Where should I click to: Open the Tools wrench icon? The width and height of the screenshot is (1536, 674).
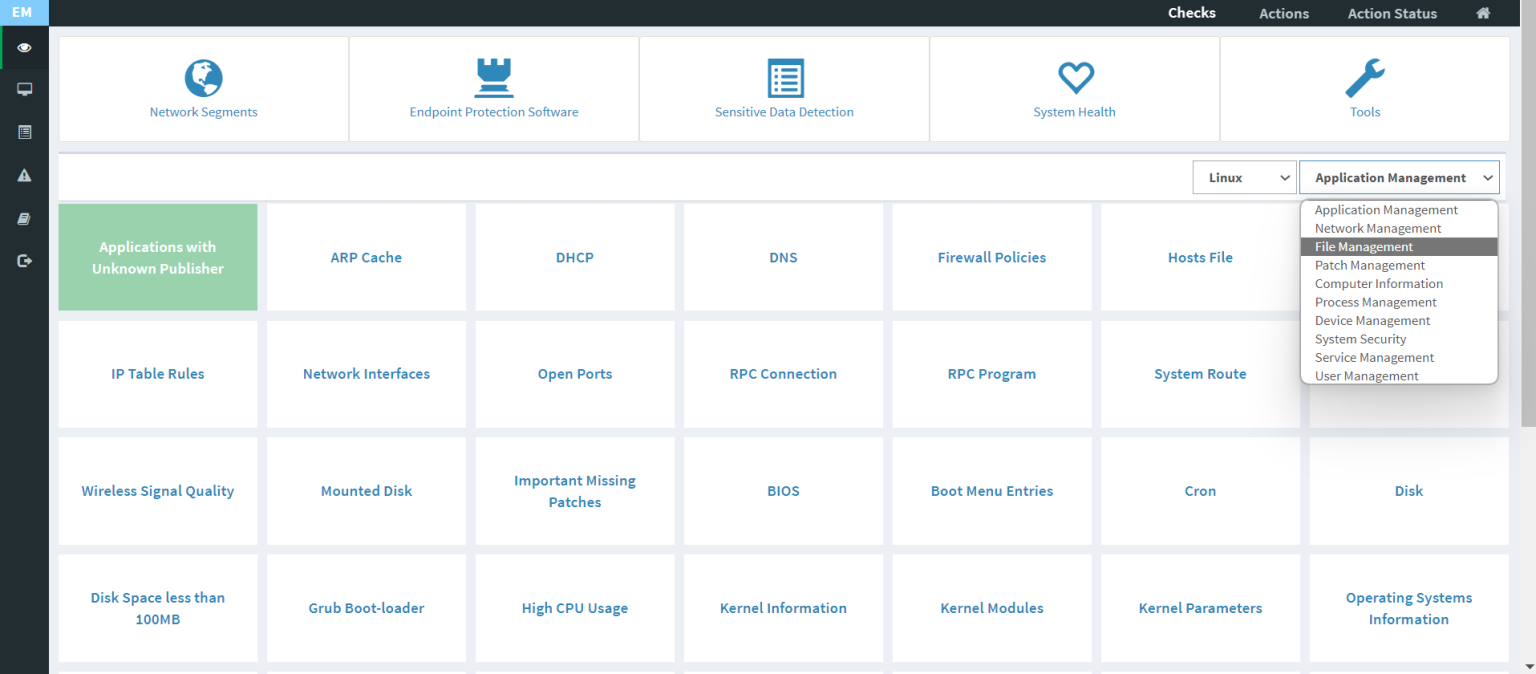point(1364,78)
